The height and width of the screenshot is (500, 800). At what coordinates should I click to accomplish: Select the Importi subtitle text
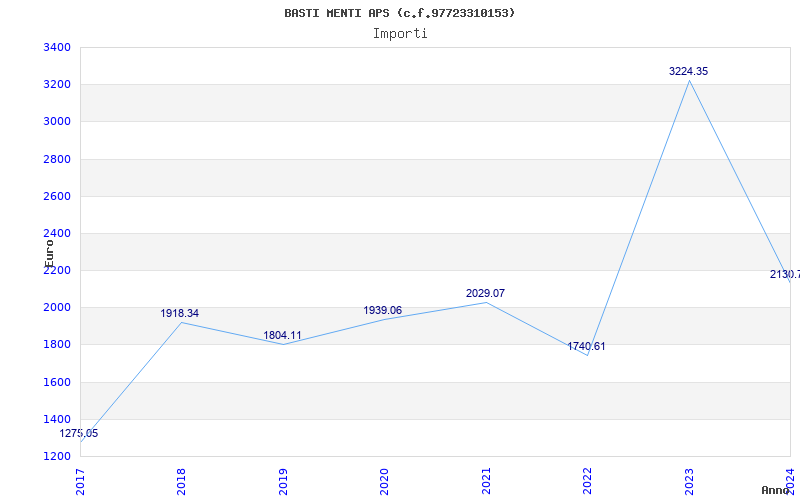click(400, 33)
